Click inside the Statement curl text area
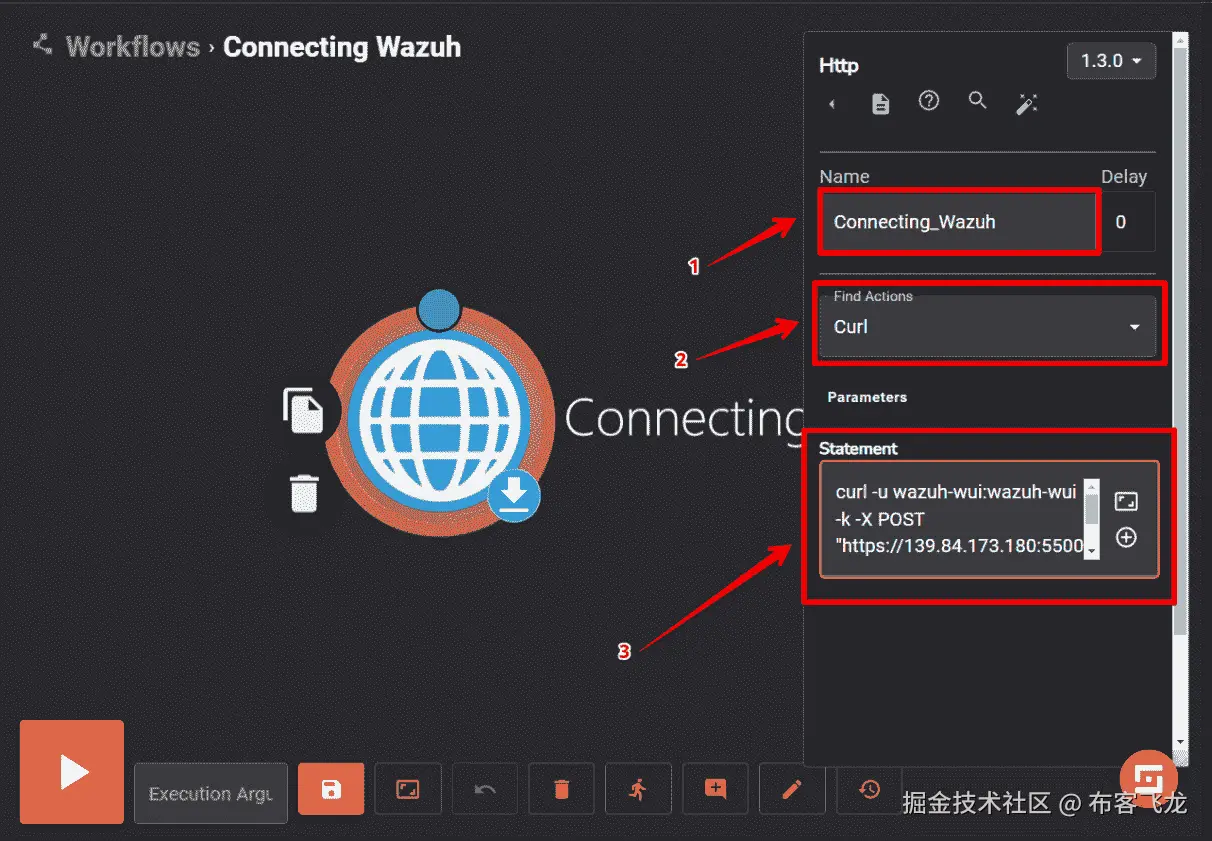The image size is (1212, 841). (x=959, y=518)
